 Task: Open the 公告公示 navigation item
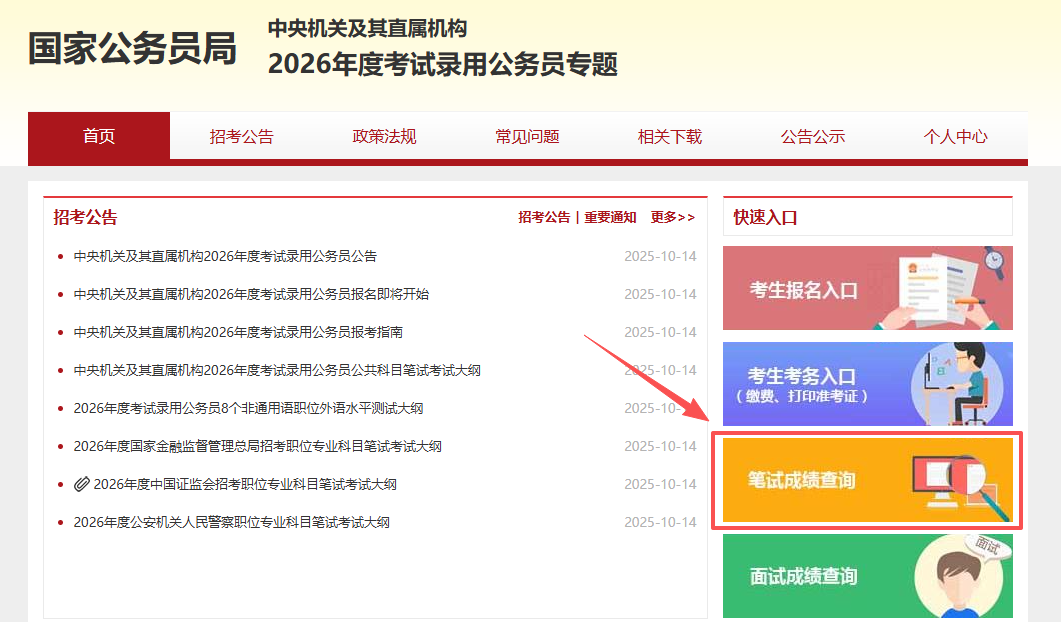[813, 136]
